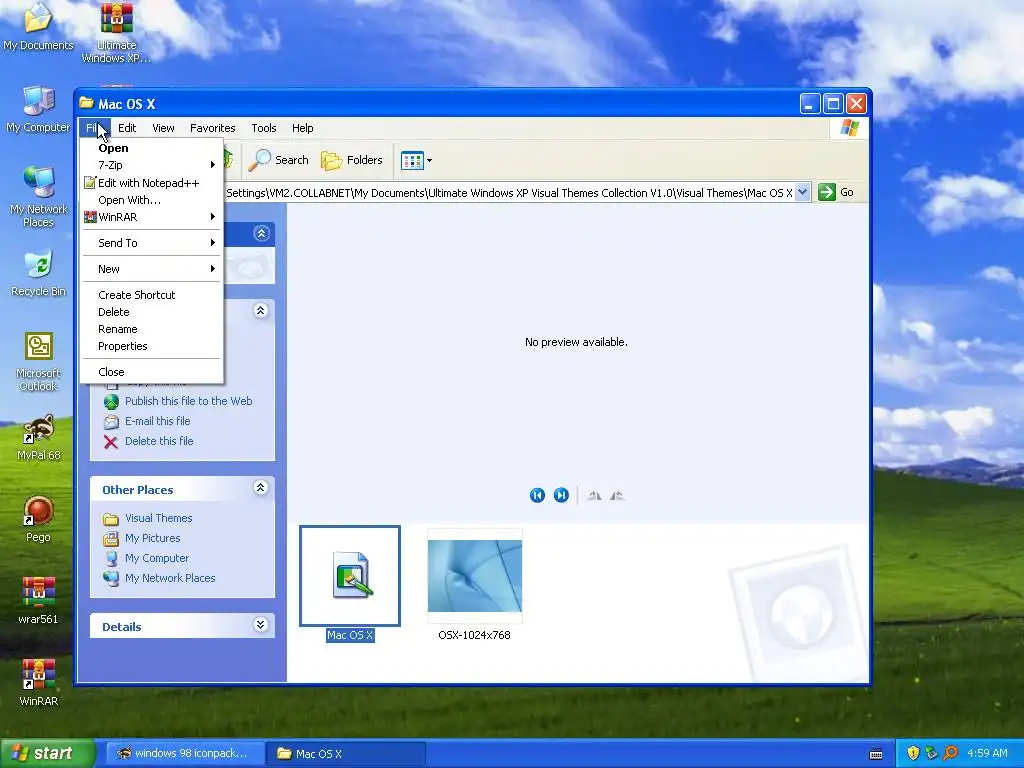Click the 4:59 AM clock
Viewport: 1024px width, 768px height.
pyautogui.click(x=987, y=754)
